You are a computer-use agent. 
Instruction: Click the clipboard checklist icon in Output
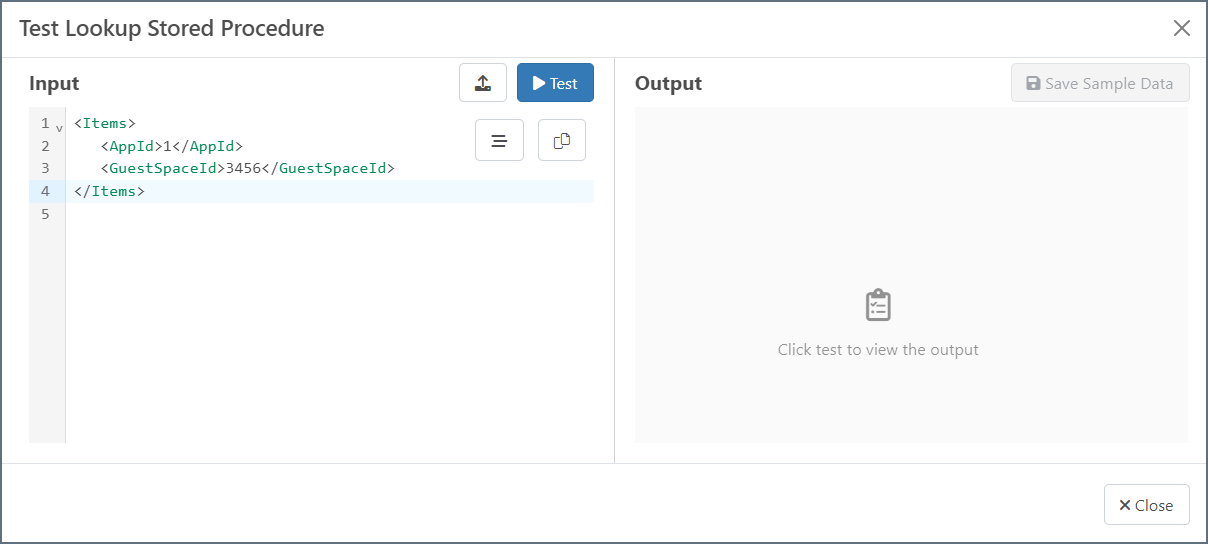tap(878, 305)
